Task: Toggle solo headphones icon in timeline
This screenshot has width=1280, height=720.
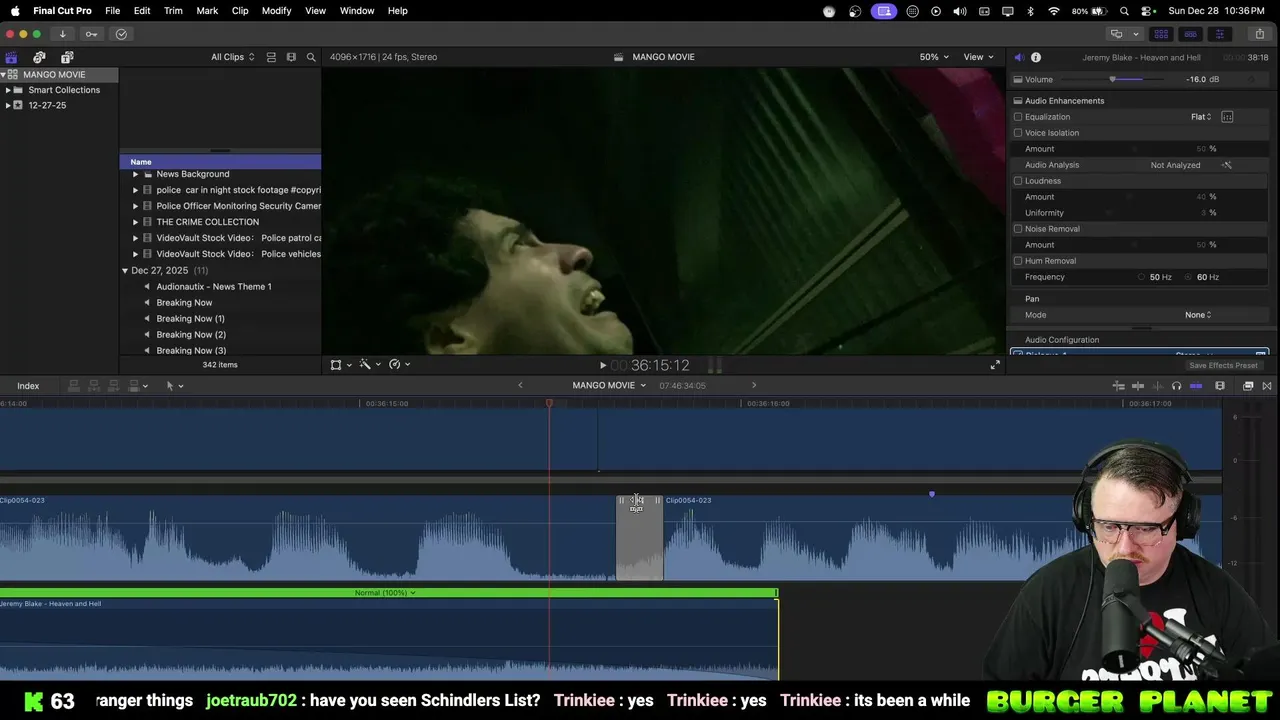Action: pyautogui.click(x=1176, y=386)
